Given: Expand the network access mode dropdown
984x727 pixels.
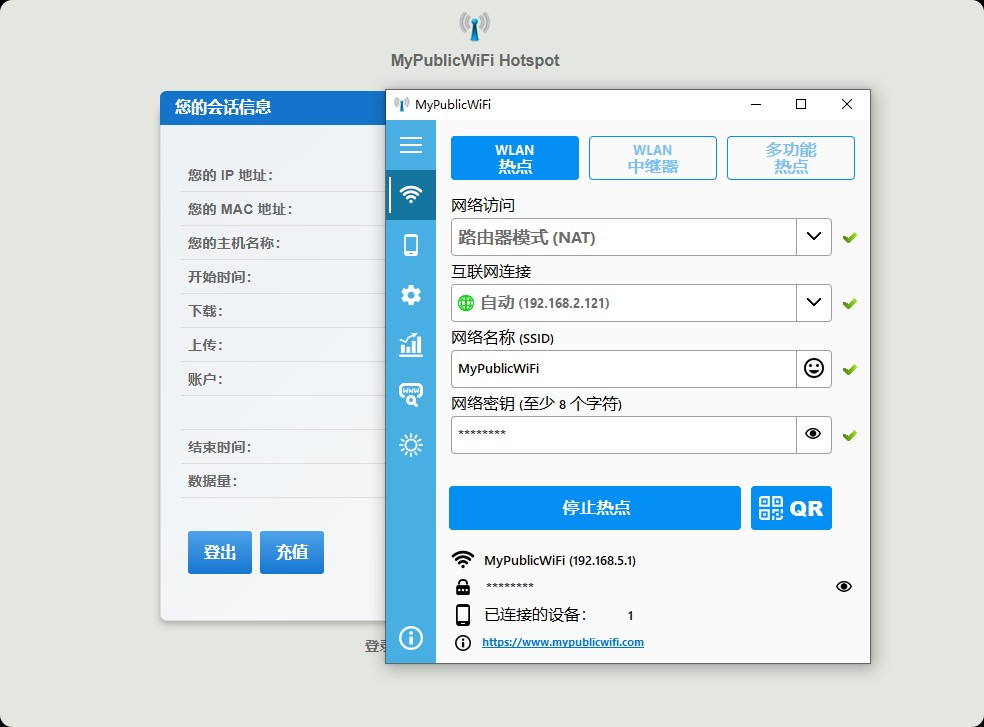Looking at the screenshot, I should click(813, 237).
